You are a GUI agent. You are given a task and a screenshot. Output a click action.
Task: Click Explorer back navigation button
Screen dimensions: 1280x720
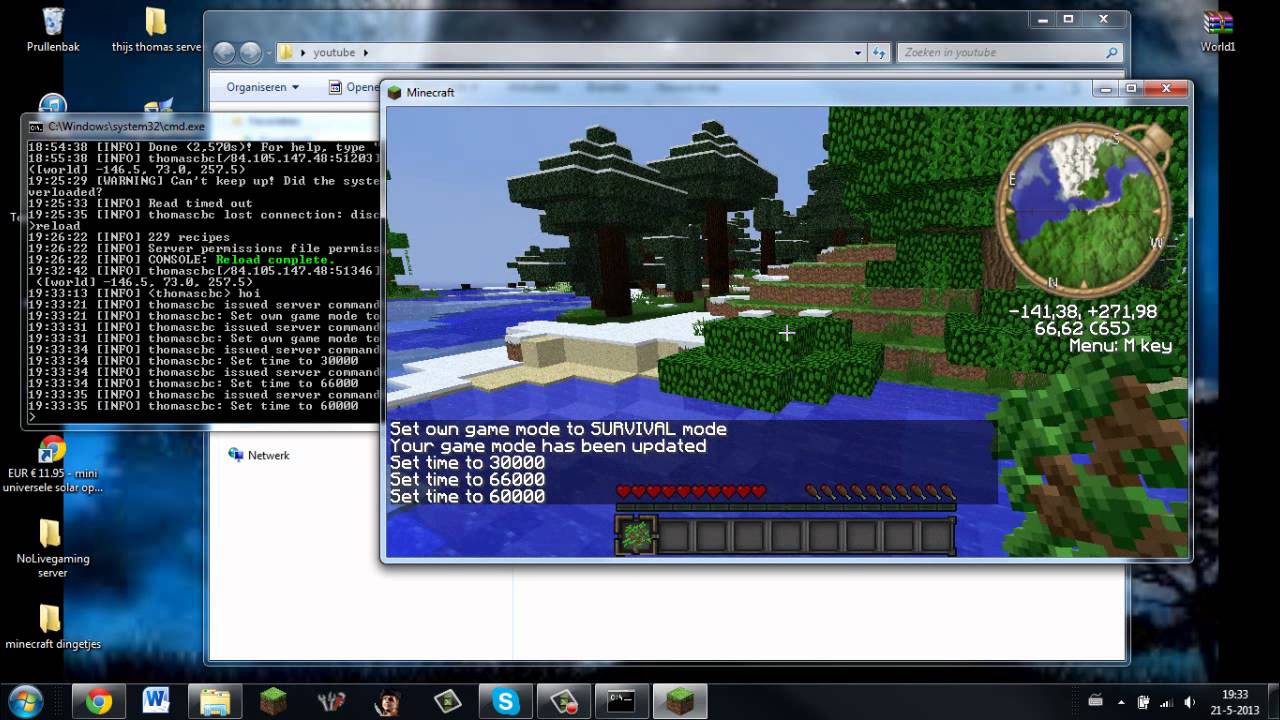point(224,52)
